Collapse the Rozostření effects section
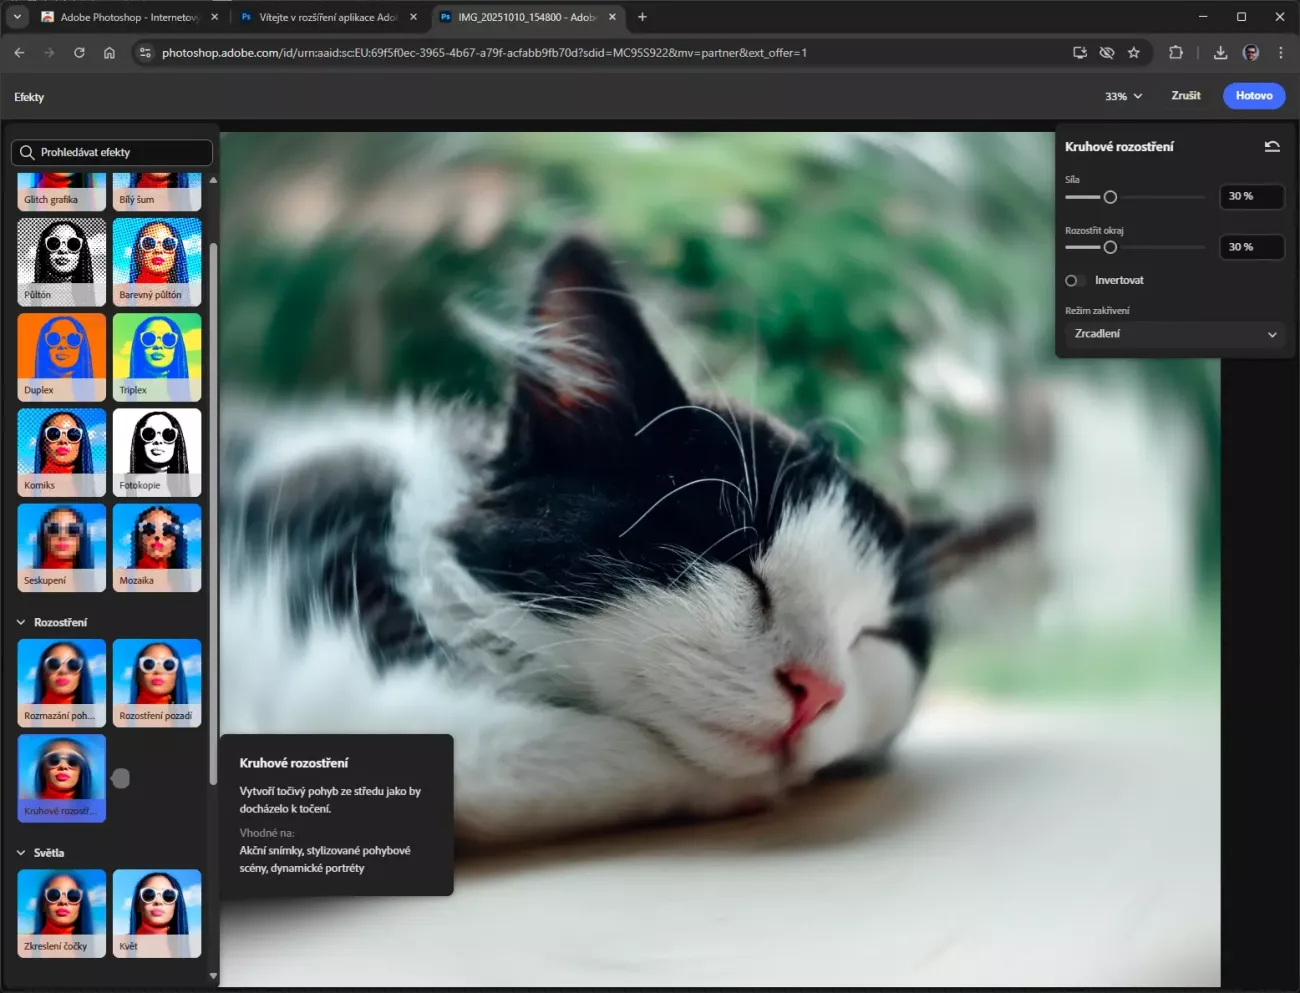 pyautogui.click(x=21, y=622)
